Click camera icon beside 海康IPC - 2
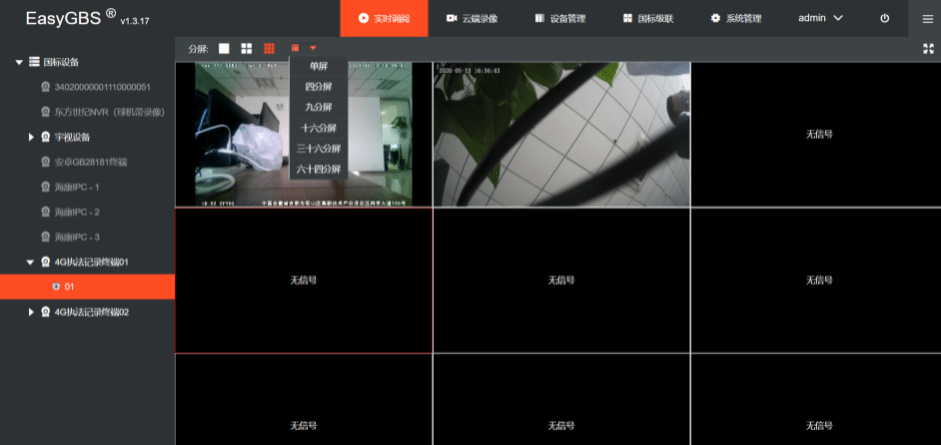 pos(45,212)
